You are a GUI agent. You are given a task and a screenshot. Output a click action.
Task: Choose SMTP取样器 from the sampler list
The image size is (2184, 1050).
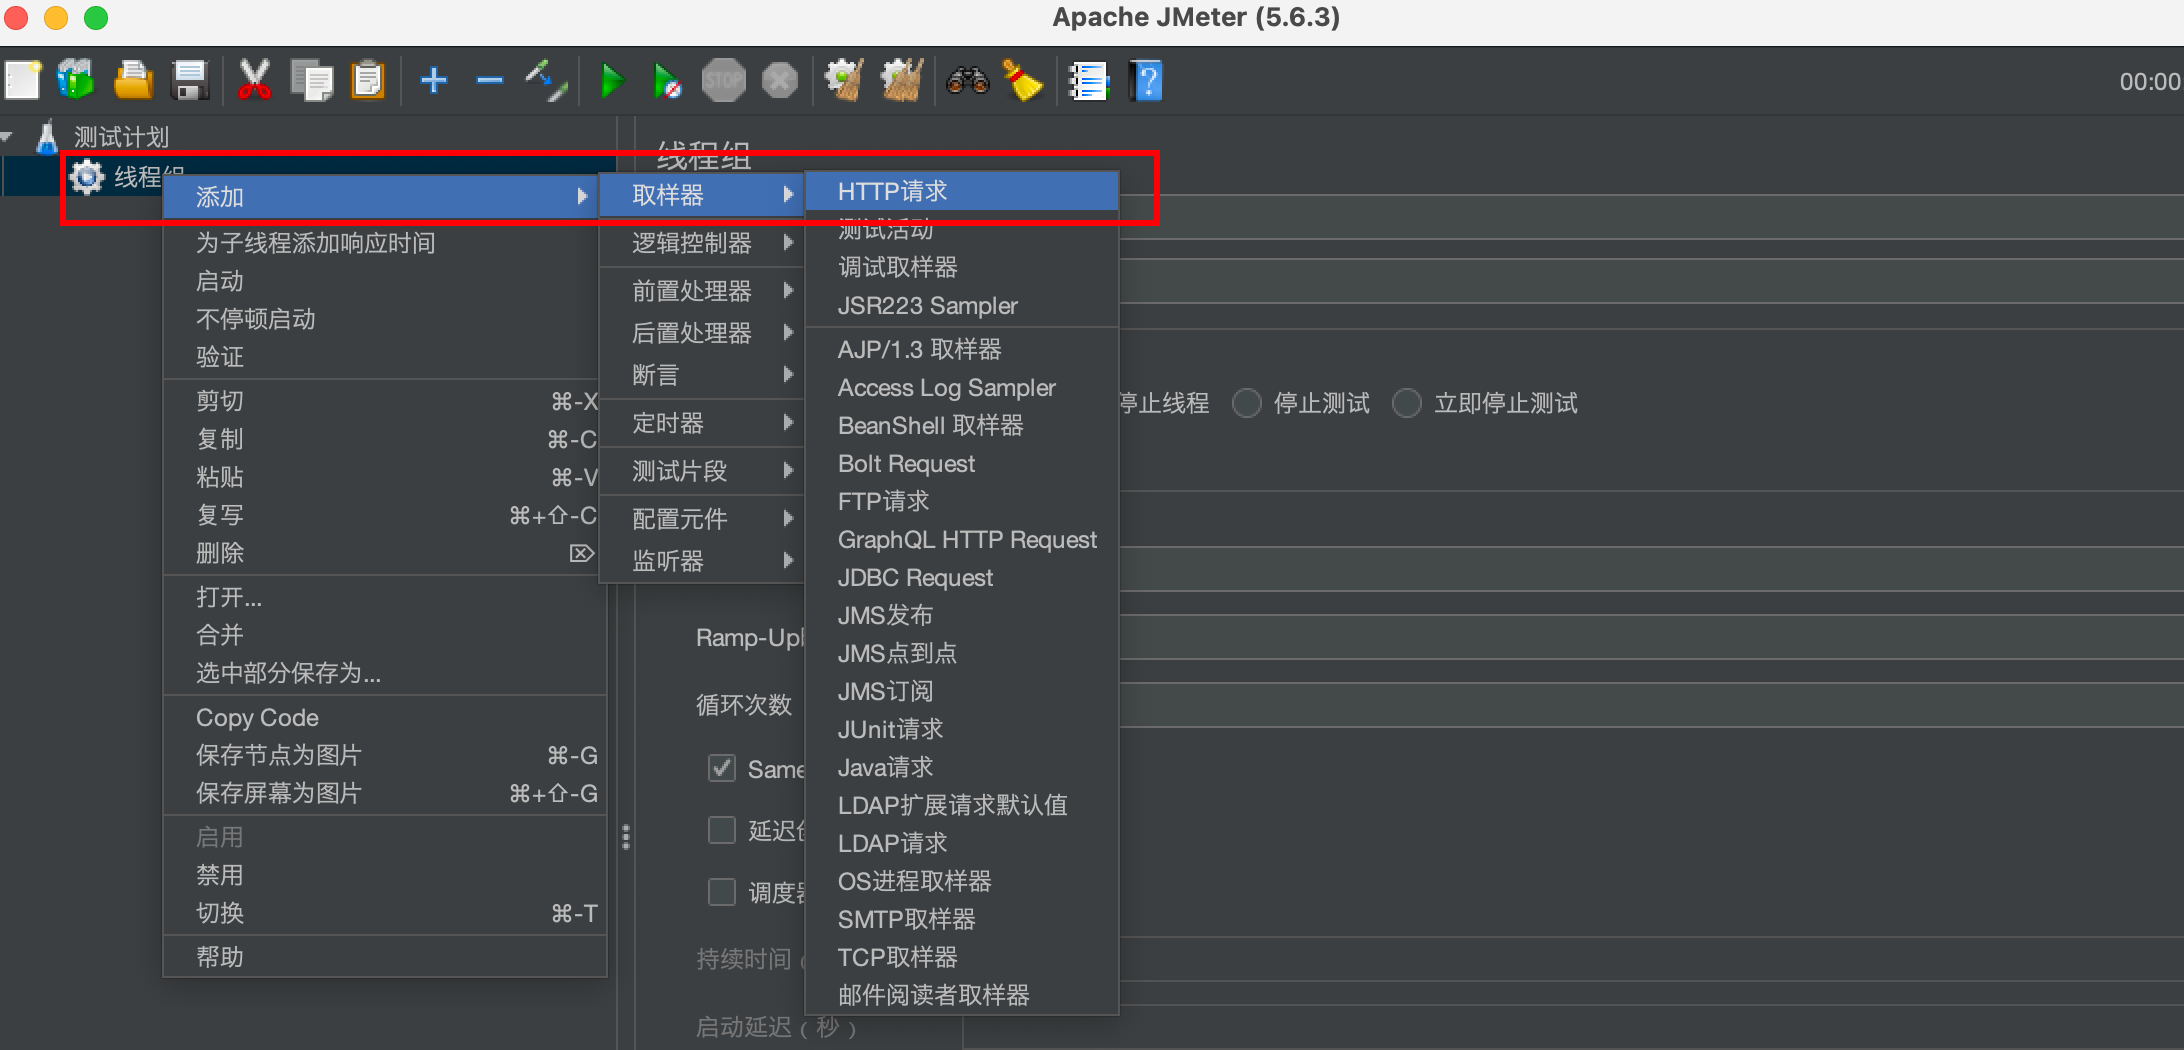click(962, 919)
